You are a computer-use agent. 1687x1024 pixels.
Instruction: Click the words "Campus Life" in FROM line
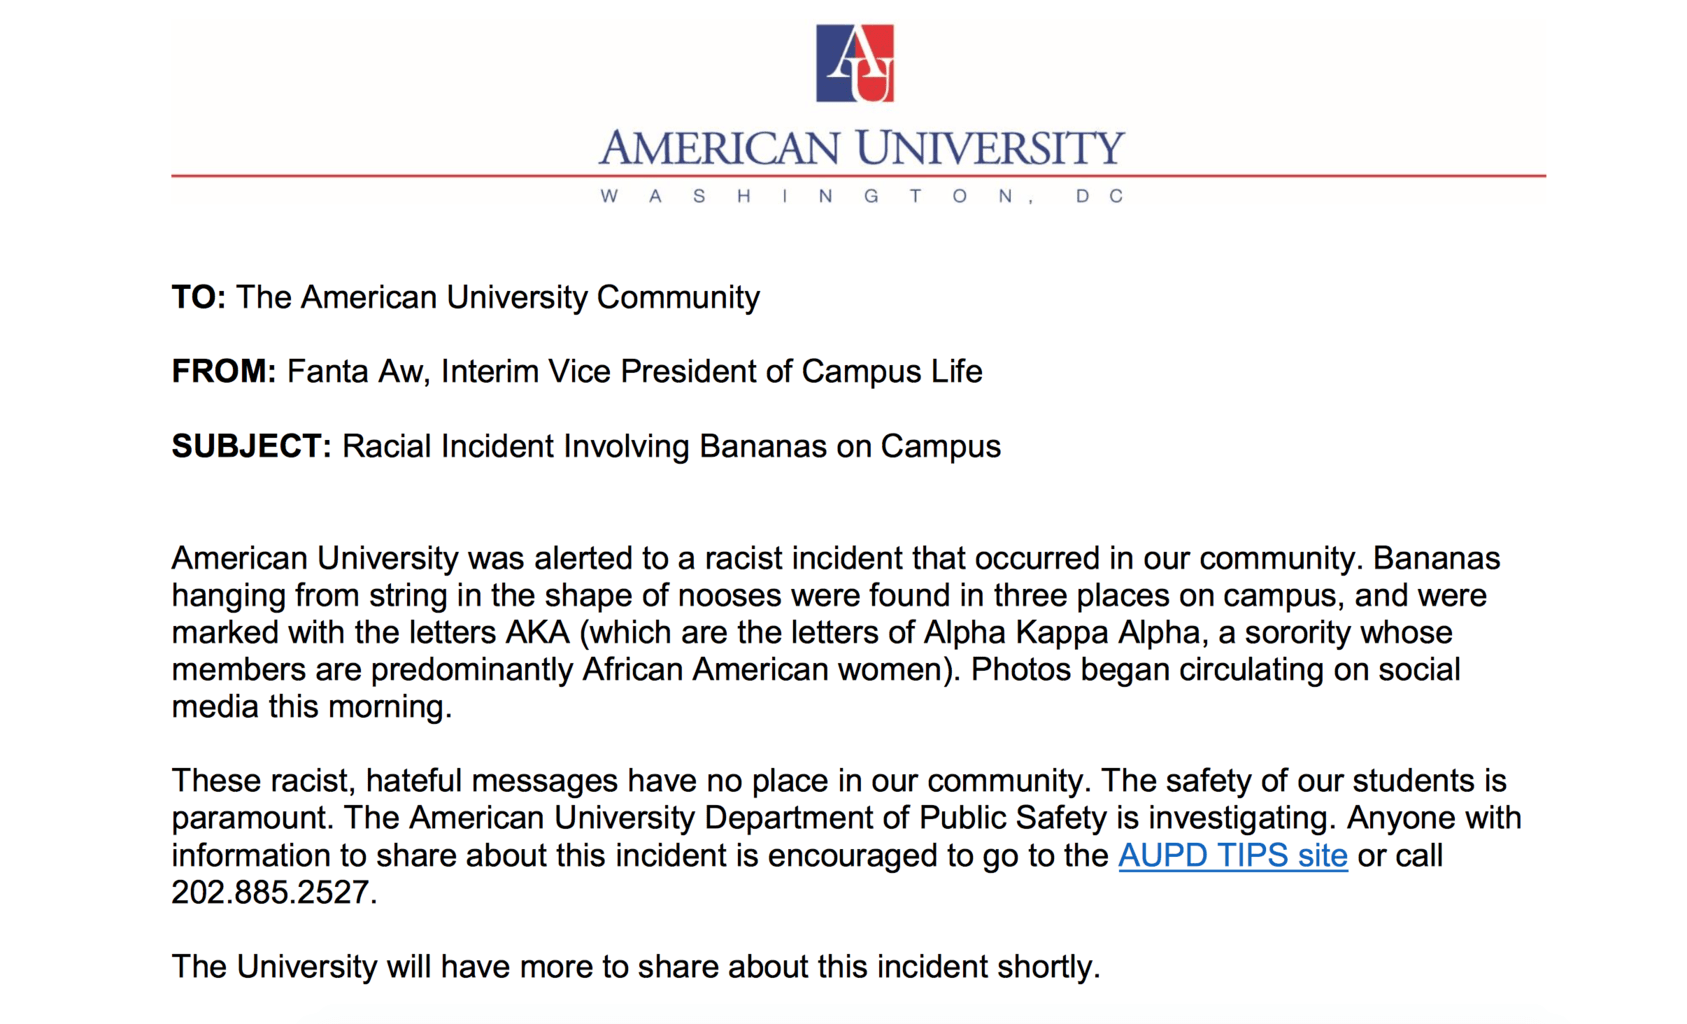[892, 371]
